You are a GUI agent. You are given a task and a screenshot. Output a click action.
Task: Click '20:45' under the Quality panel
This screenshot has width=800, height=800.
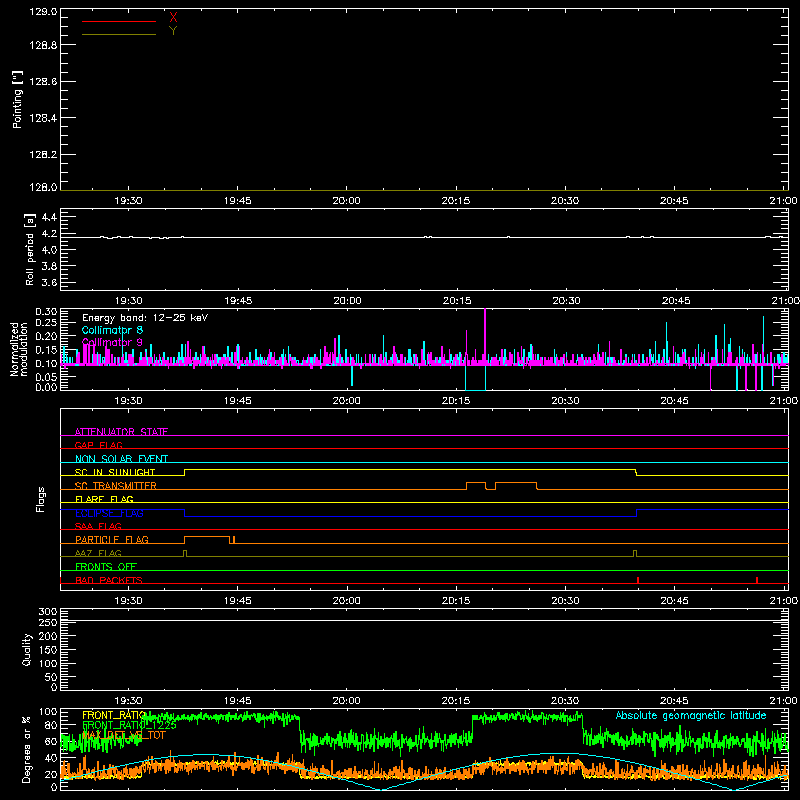click(674, 701)
